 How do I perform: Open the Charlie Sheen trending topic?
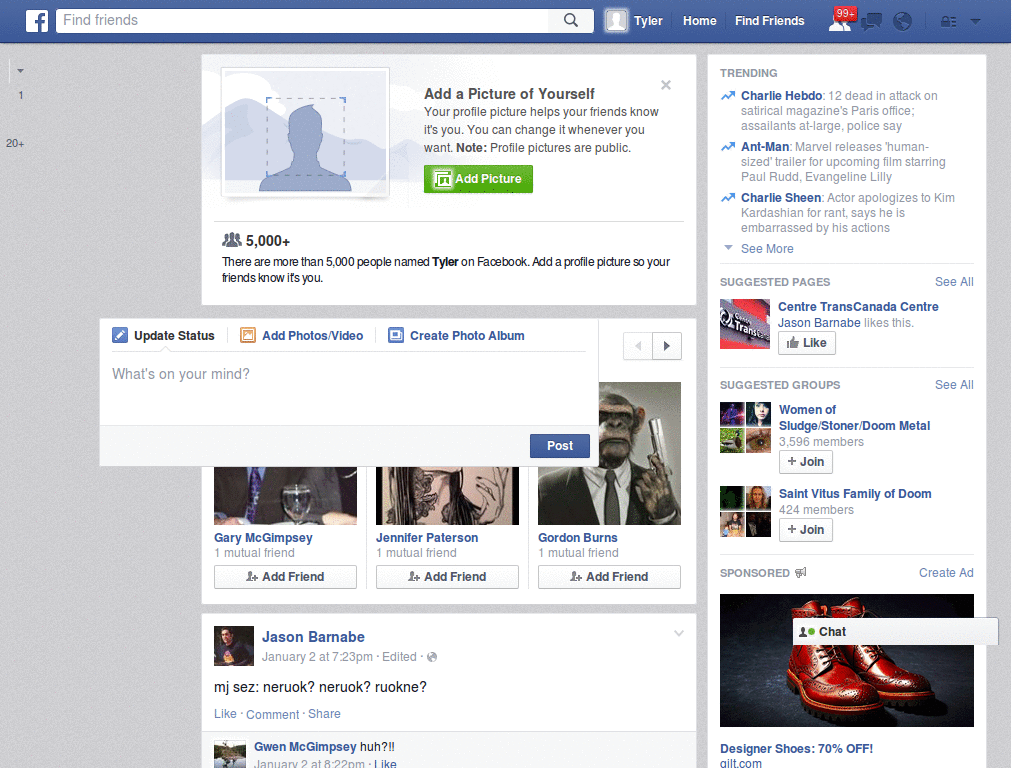pos(780,197)
